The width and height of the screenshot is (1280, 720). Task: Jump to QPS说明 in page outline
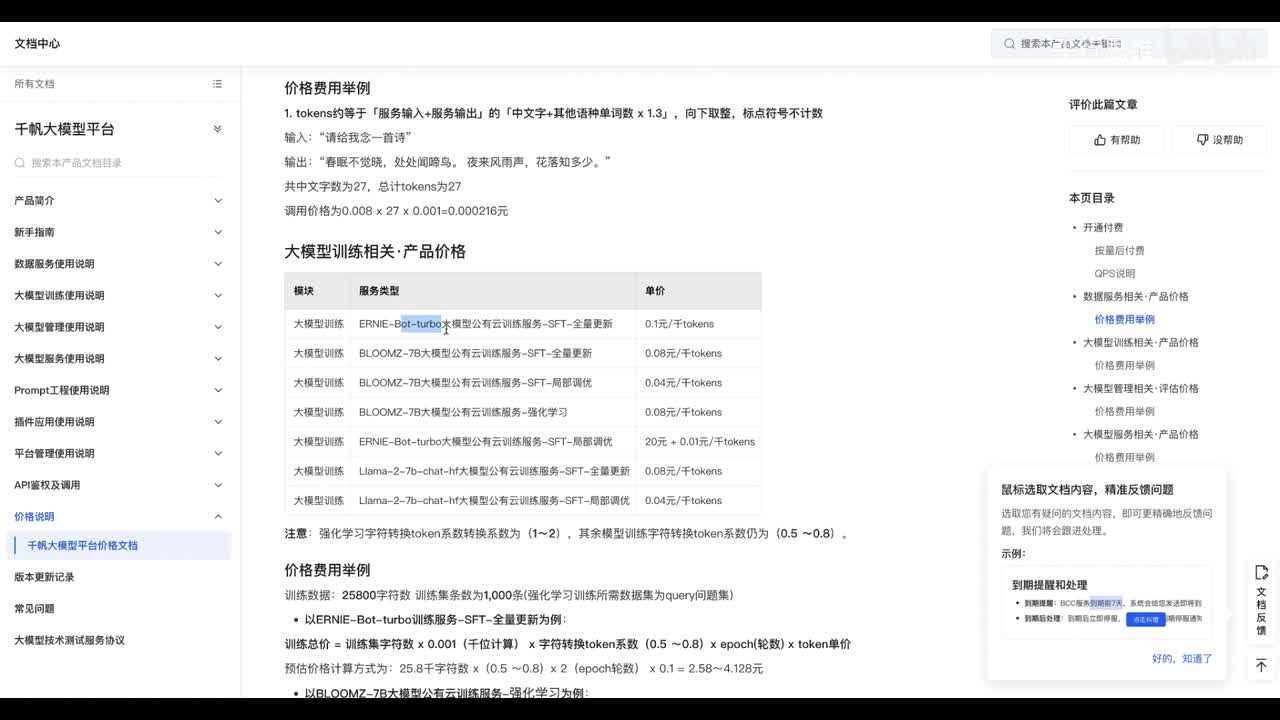tap(1114, 274)
